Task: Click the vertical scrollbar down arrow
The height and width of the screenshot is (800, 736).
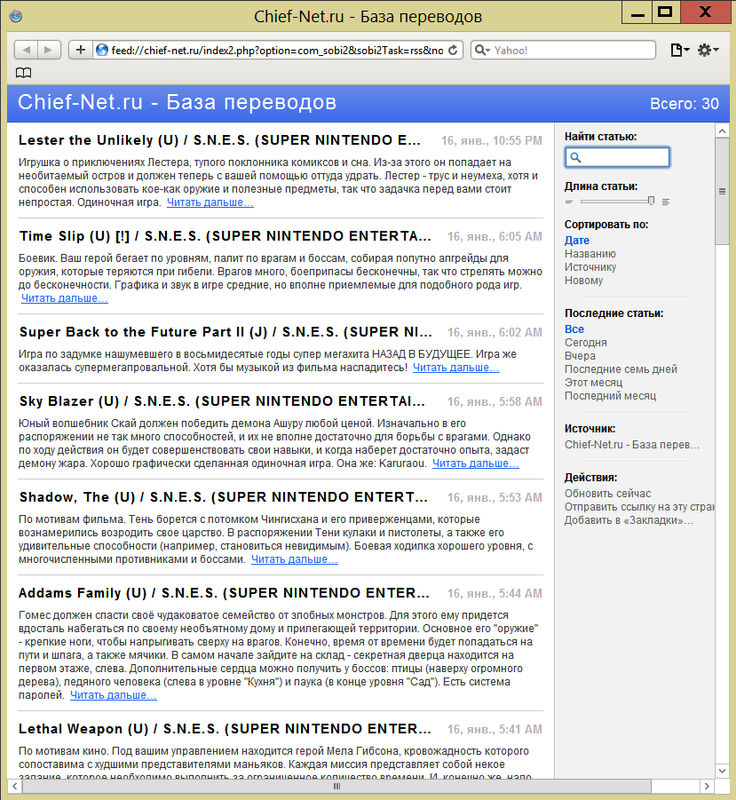Action: (x=722, y=771)
